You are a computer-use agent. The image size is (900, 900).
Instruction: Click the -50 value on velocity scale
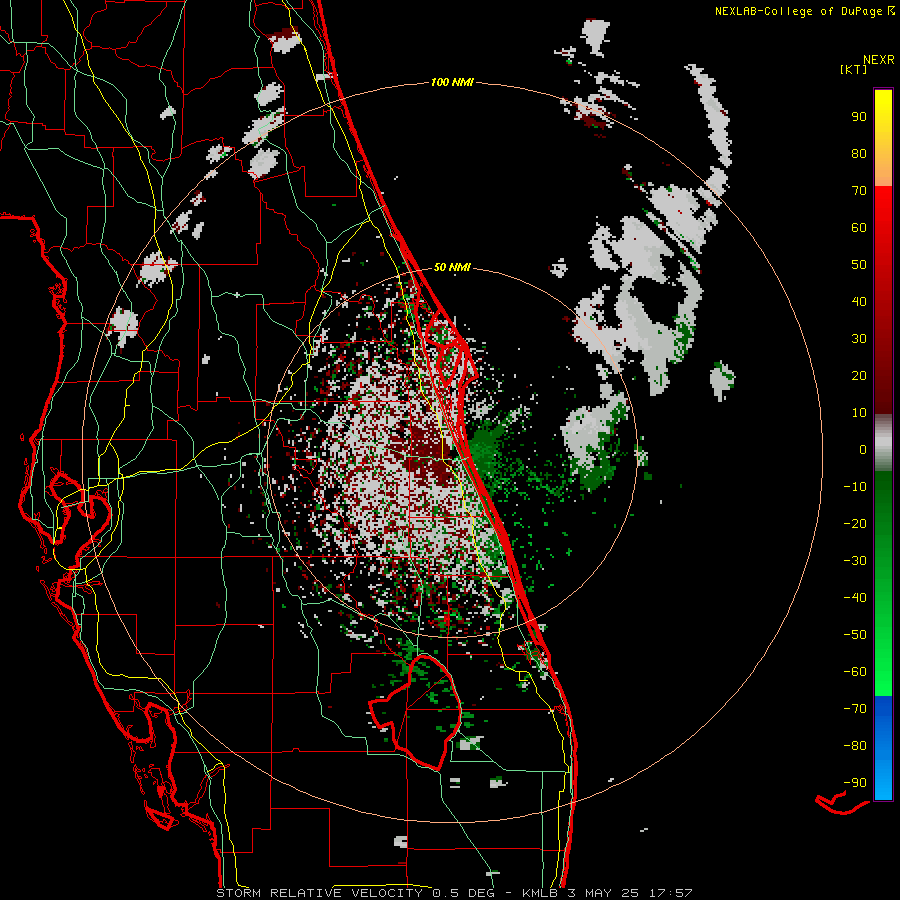pyautogui.click(x=855, y=635)
